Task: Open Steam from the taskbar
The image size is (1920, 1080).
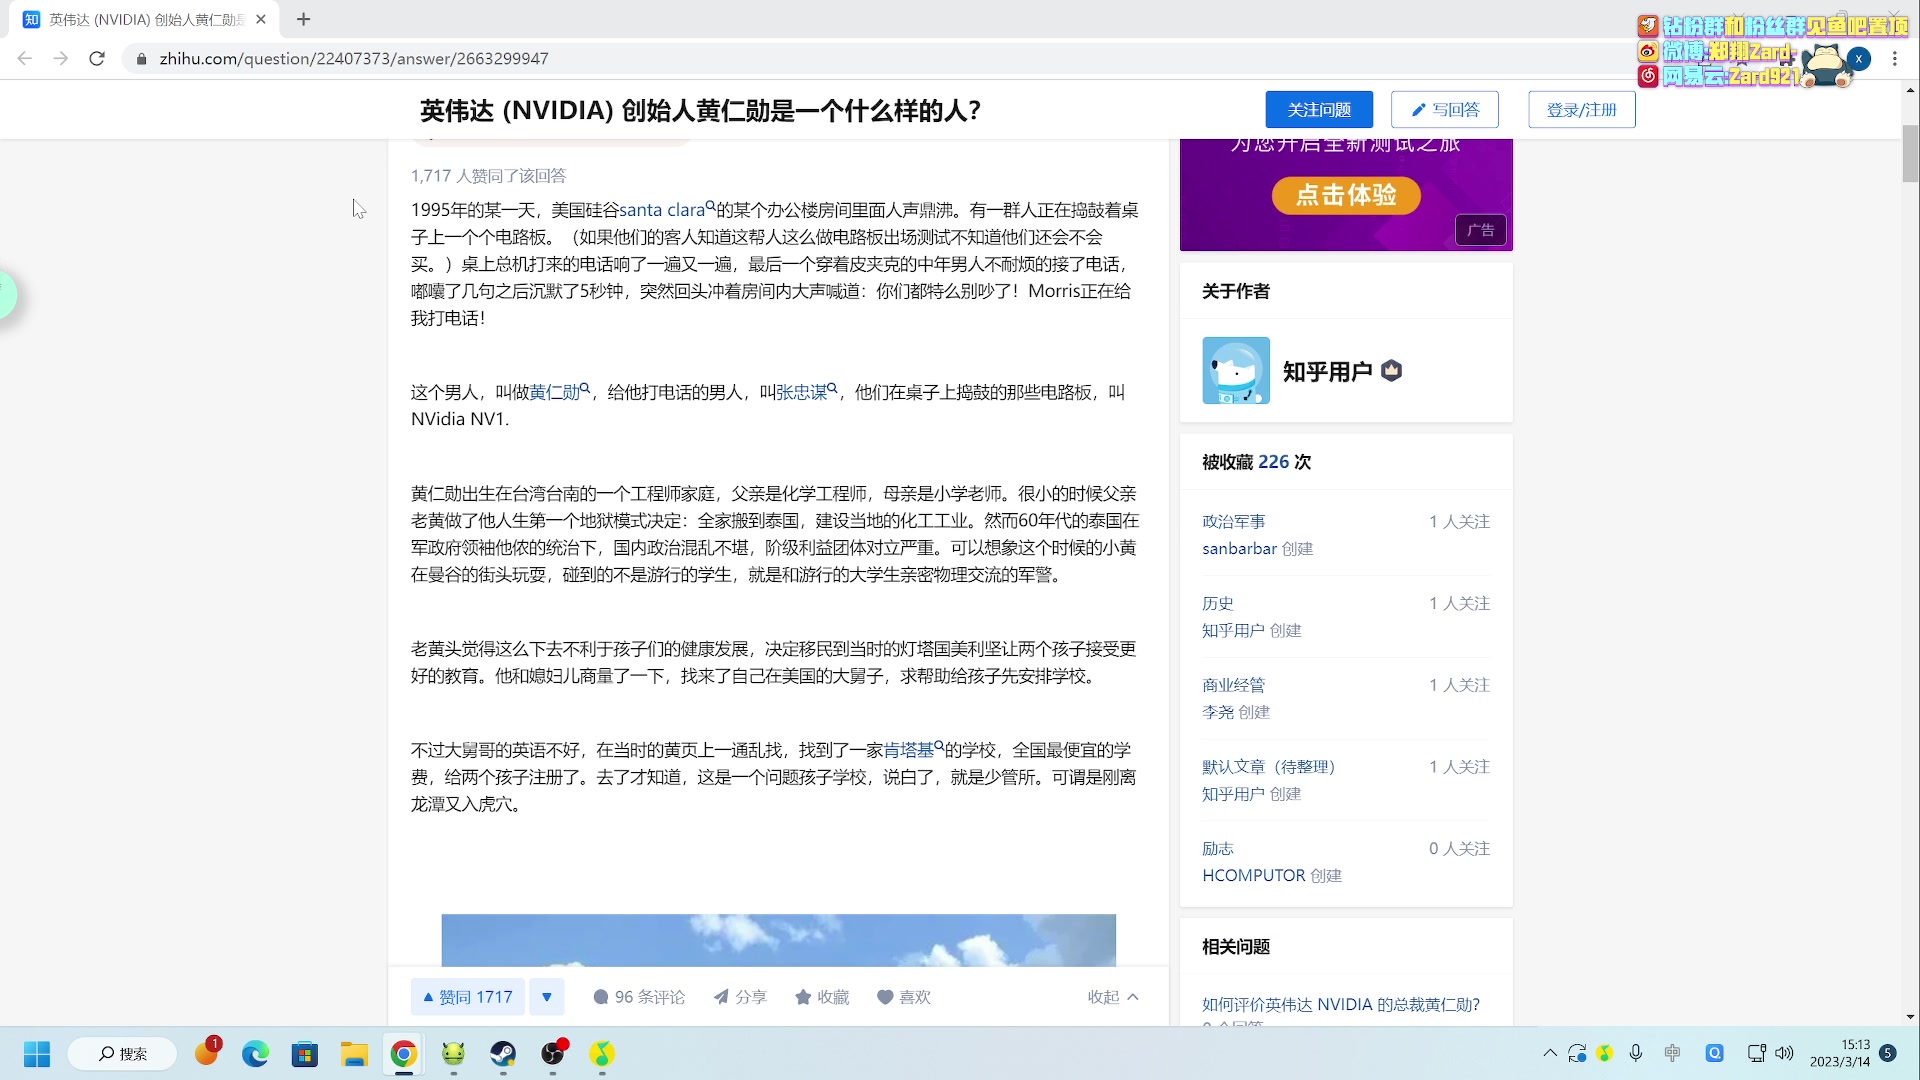Action: (503, 1054)
